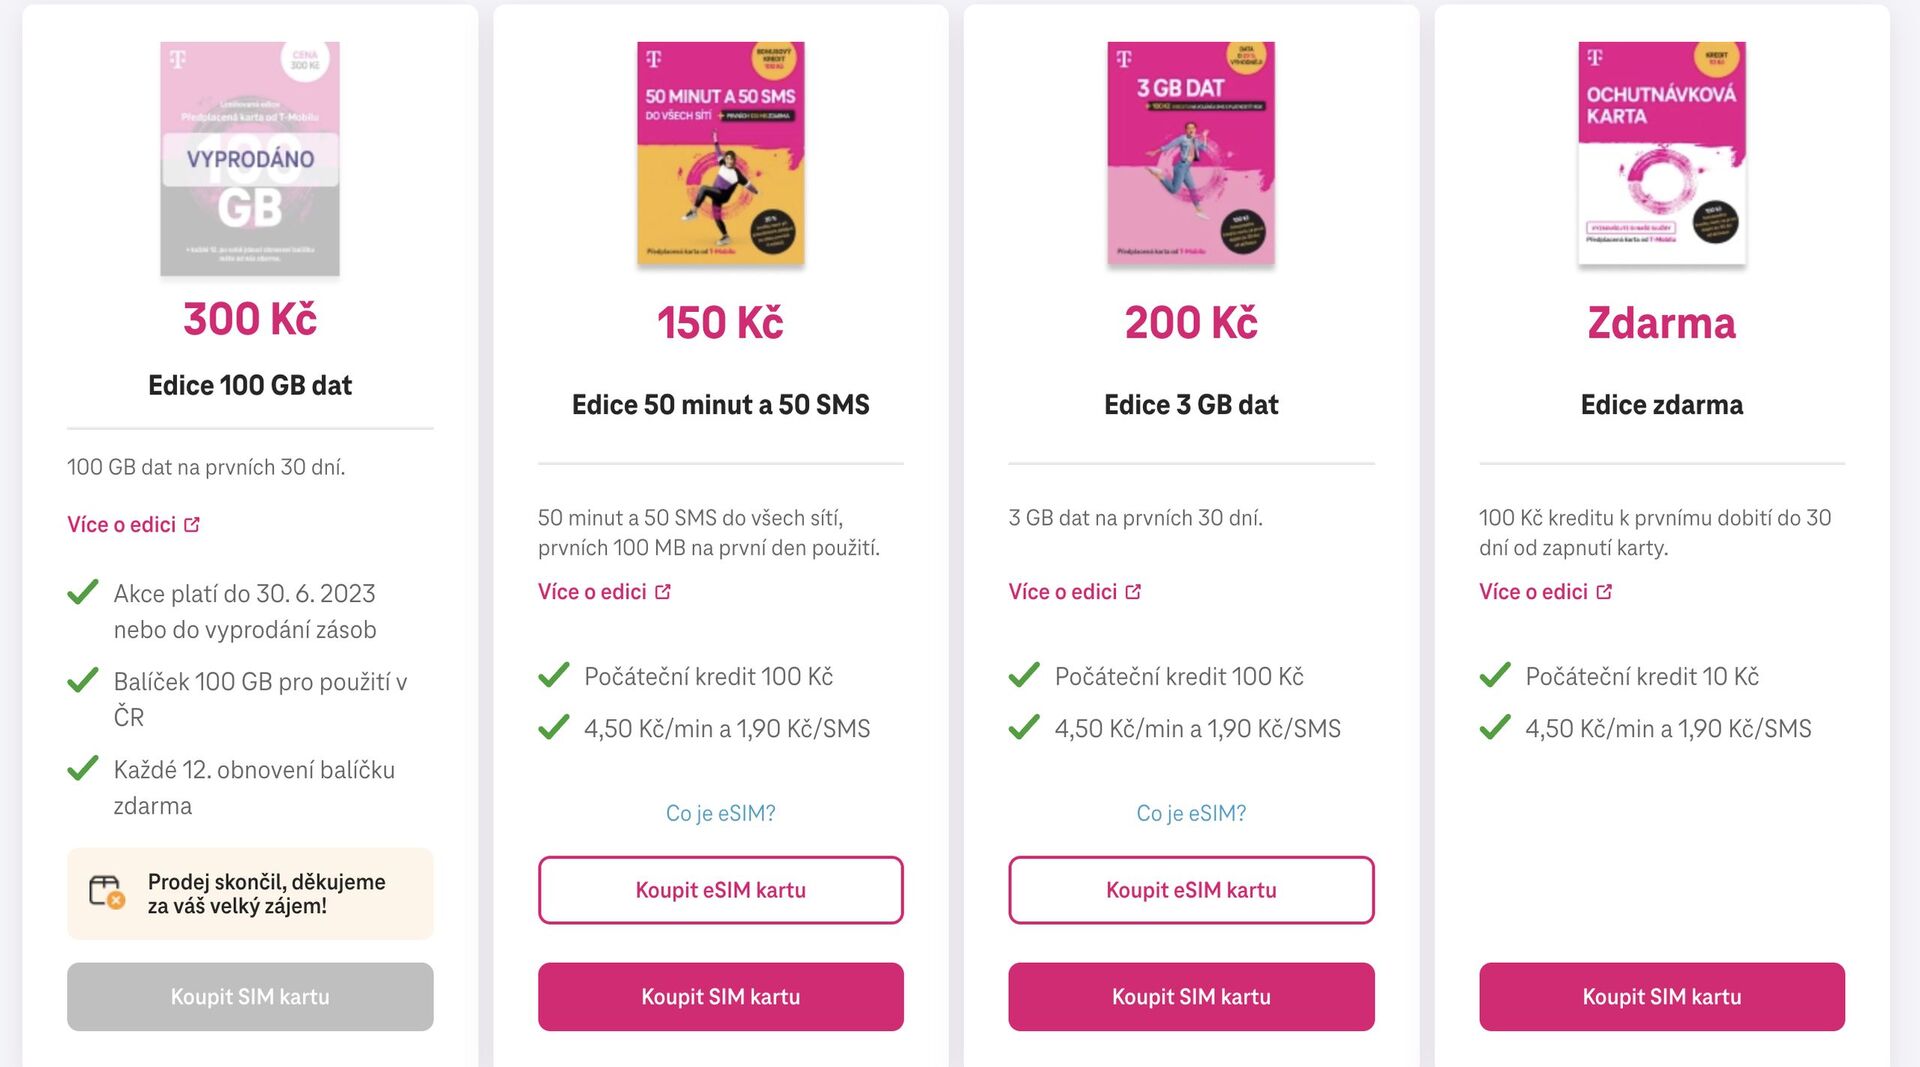The width and height of the screenshot is (1920, 1067).
Task: Click external link icon beside Edice zdarma 'Více o edici'
Action: click(x=1606, y=592)
